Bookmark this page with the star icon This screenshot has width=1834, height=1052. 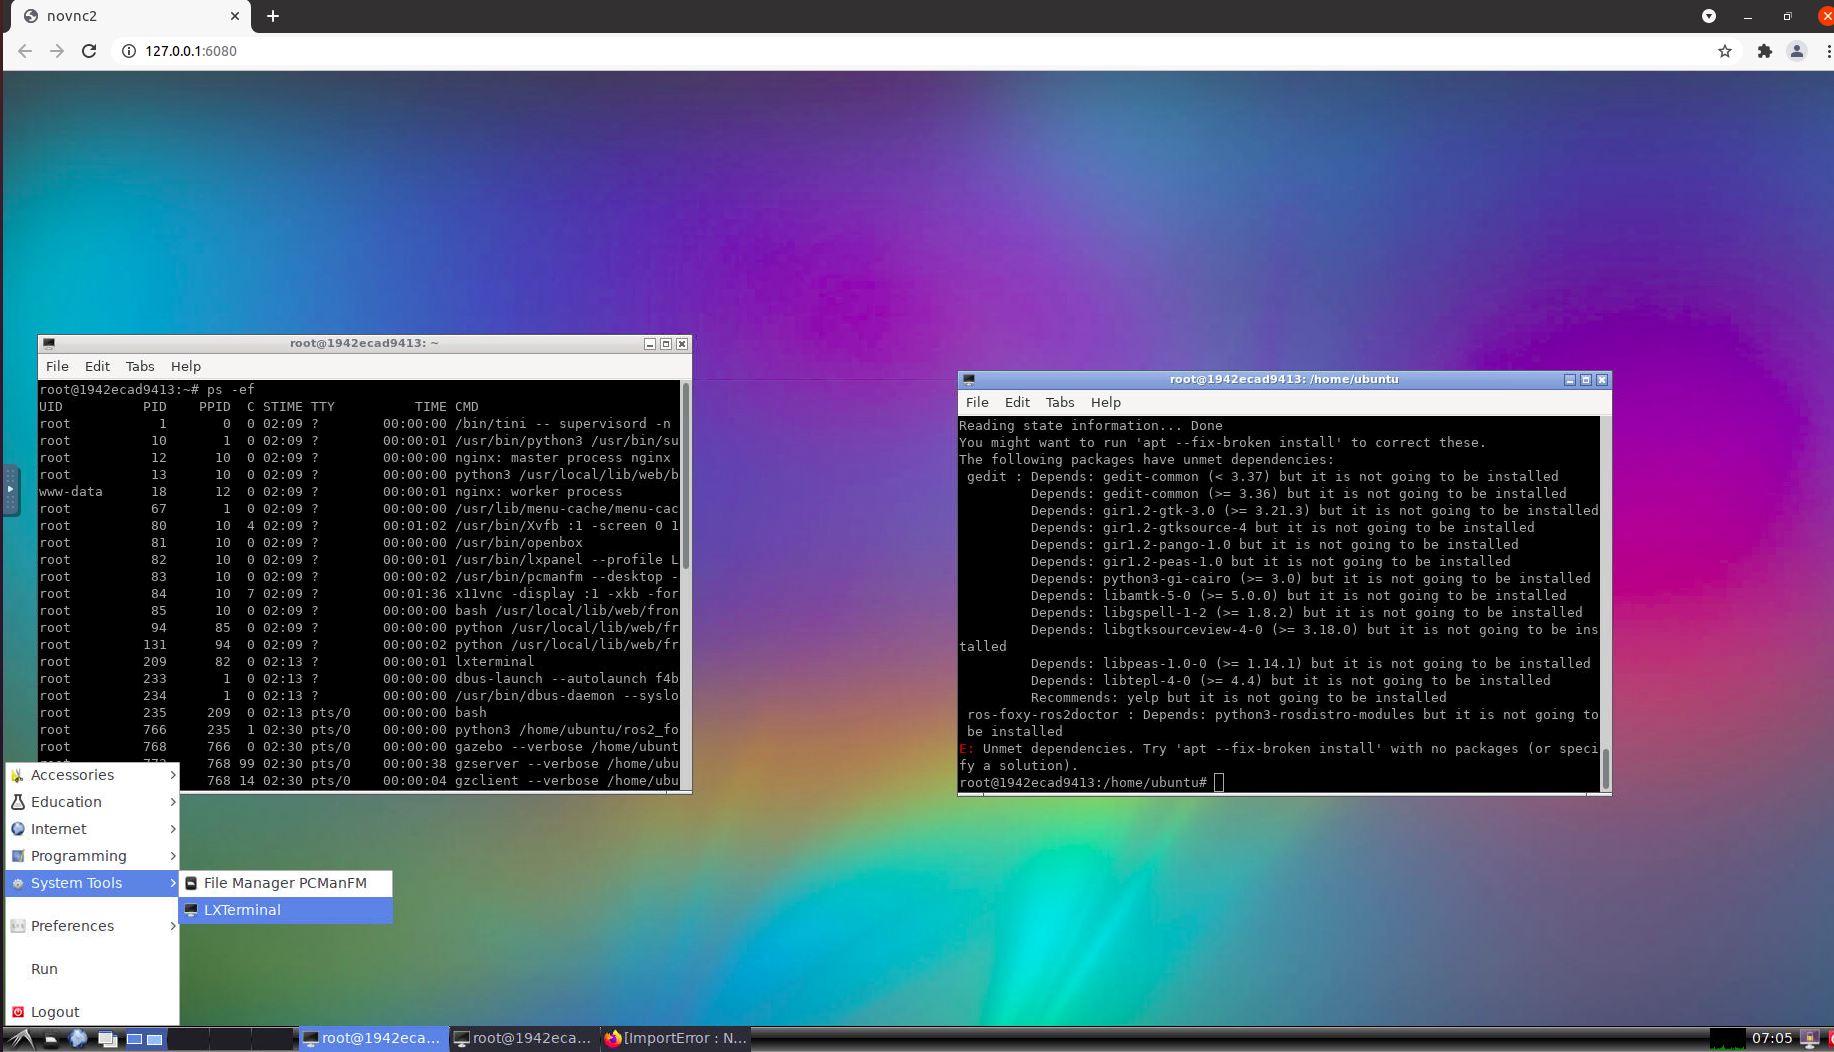[1725, 51]
